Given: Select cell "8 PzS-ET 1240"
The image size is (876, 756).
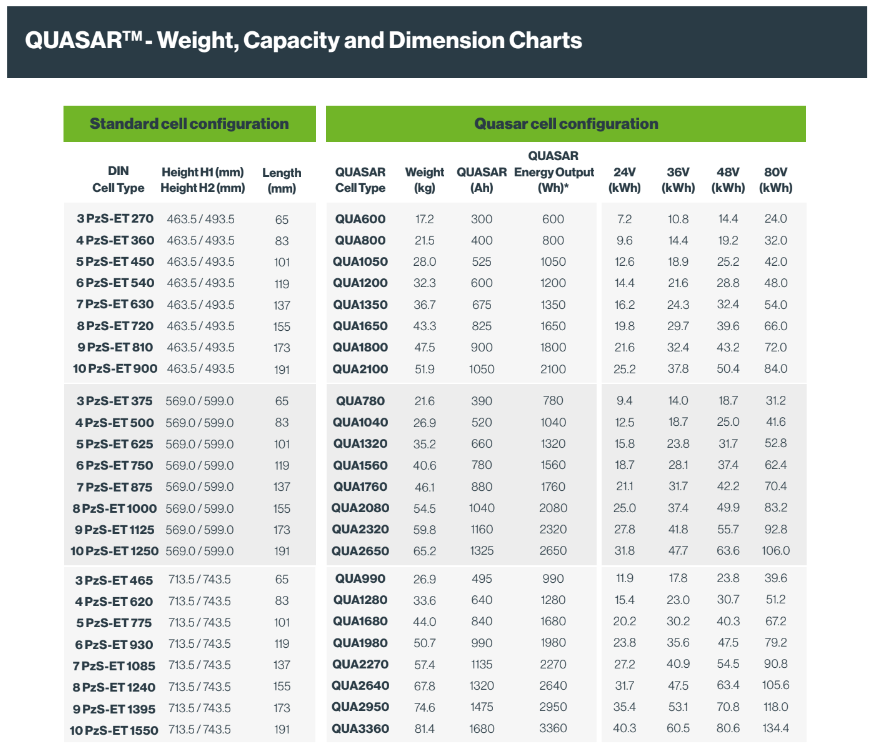Looking at the screenshot, I should (x=114, y=688).
